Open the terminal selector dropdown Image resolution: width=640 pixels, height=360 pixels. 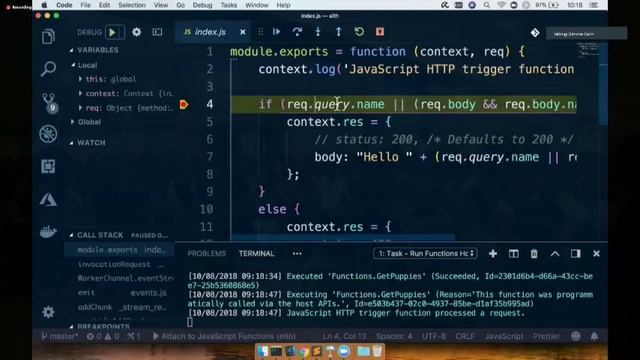tap(425, 253)
